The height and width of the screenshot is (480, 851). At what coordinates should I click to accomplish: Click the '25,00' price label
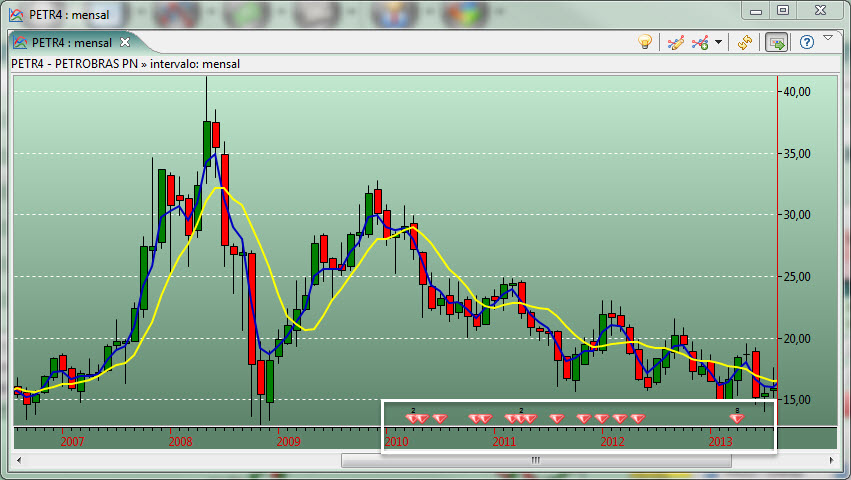pos(797,277)
